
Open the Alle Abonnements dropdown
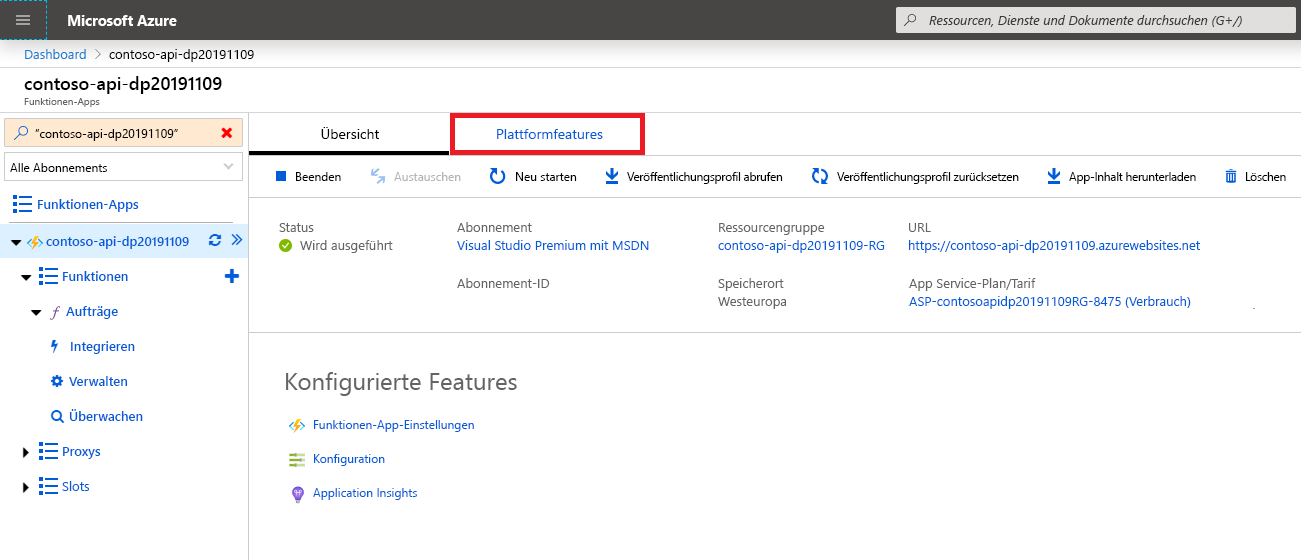pos(124,167)
